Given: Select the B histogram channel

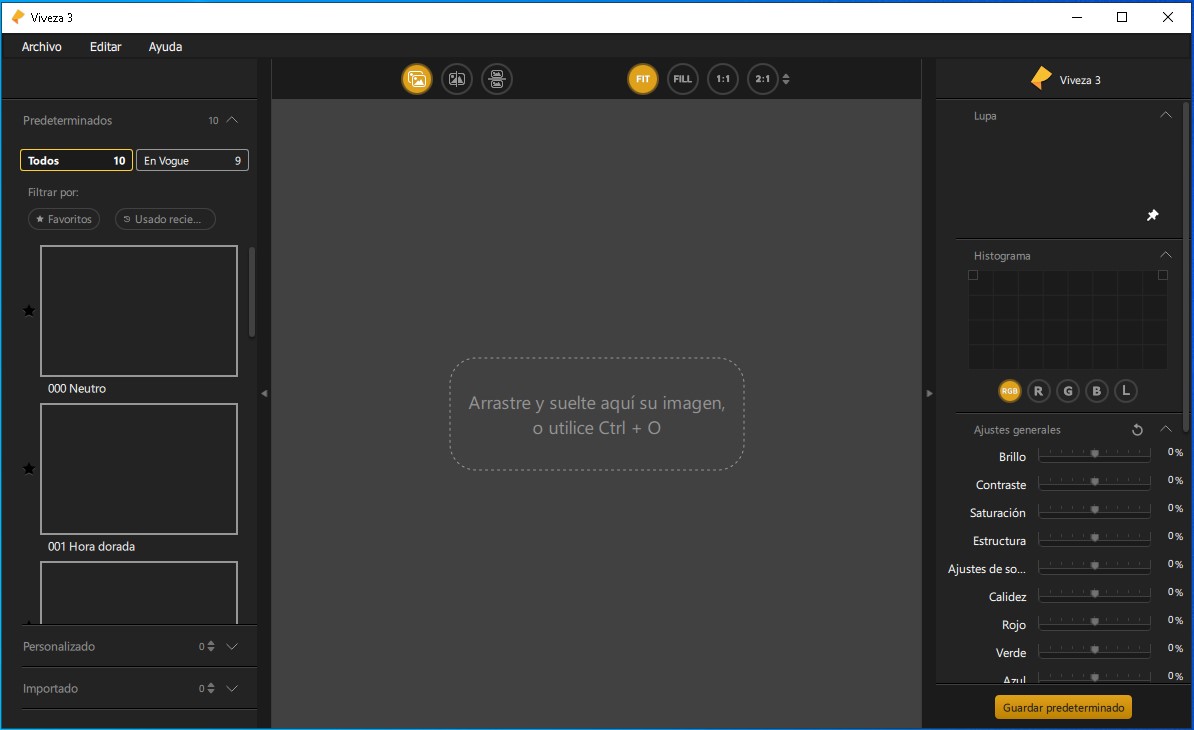Looking at the screenshot, I should point(1097,391).
